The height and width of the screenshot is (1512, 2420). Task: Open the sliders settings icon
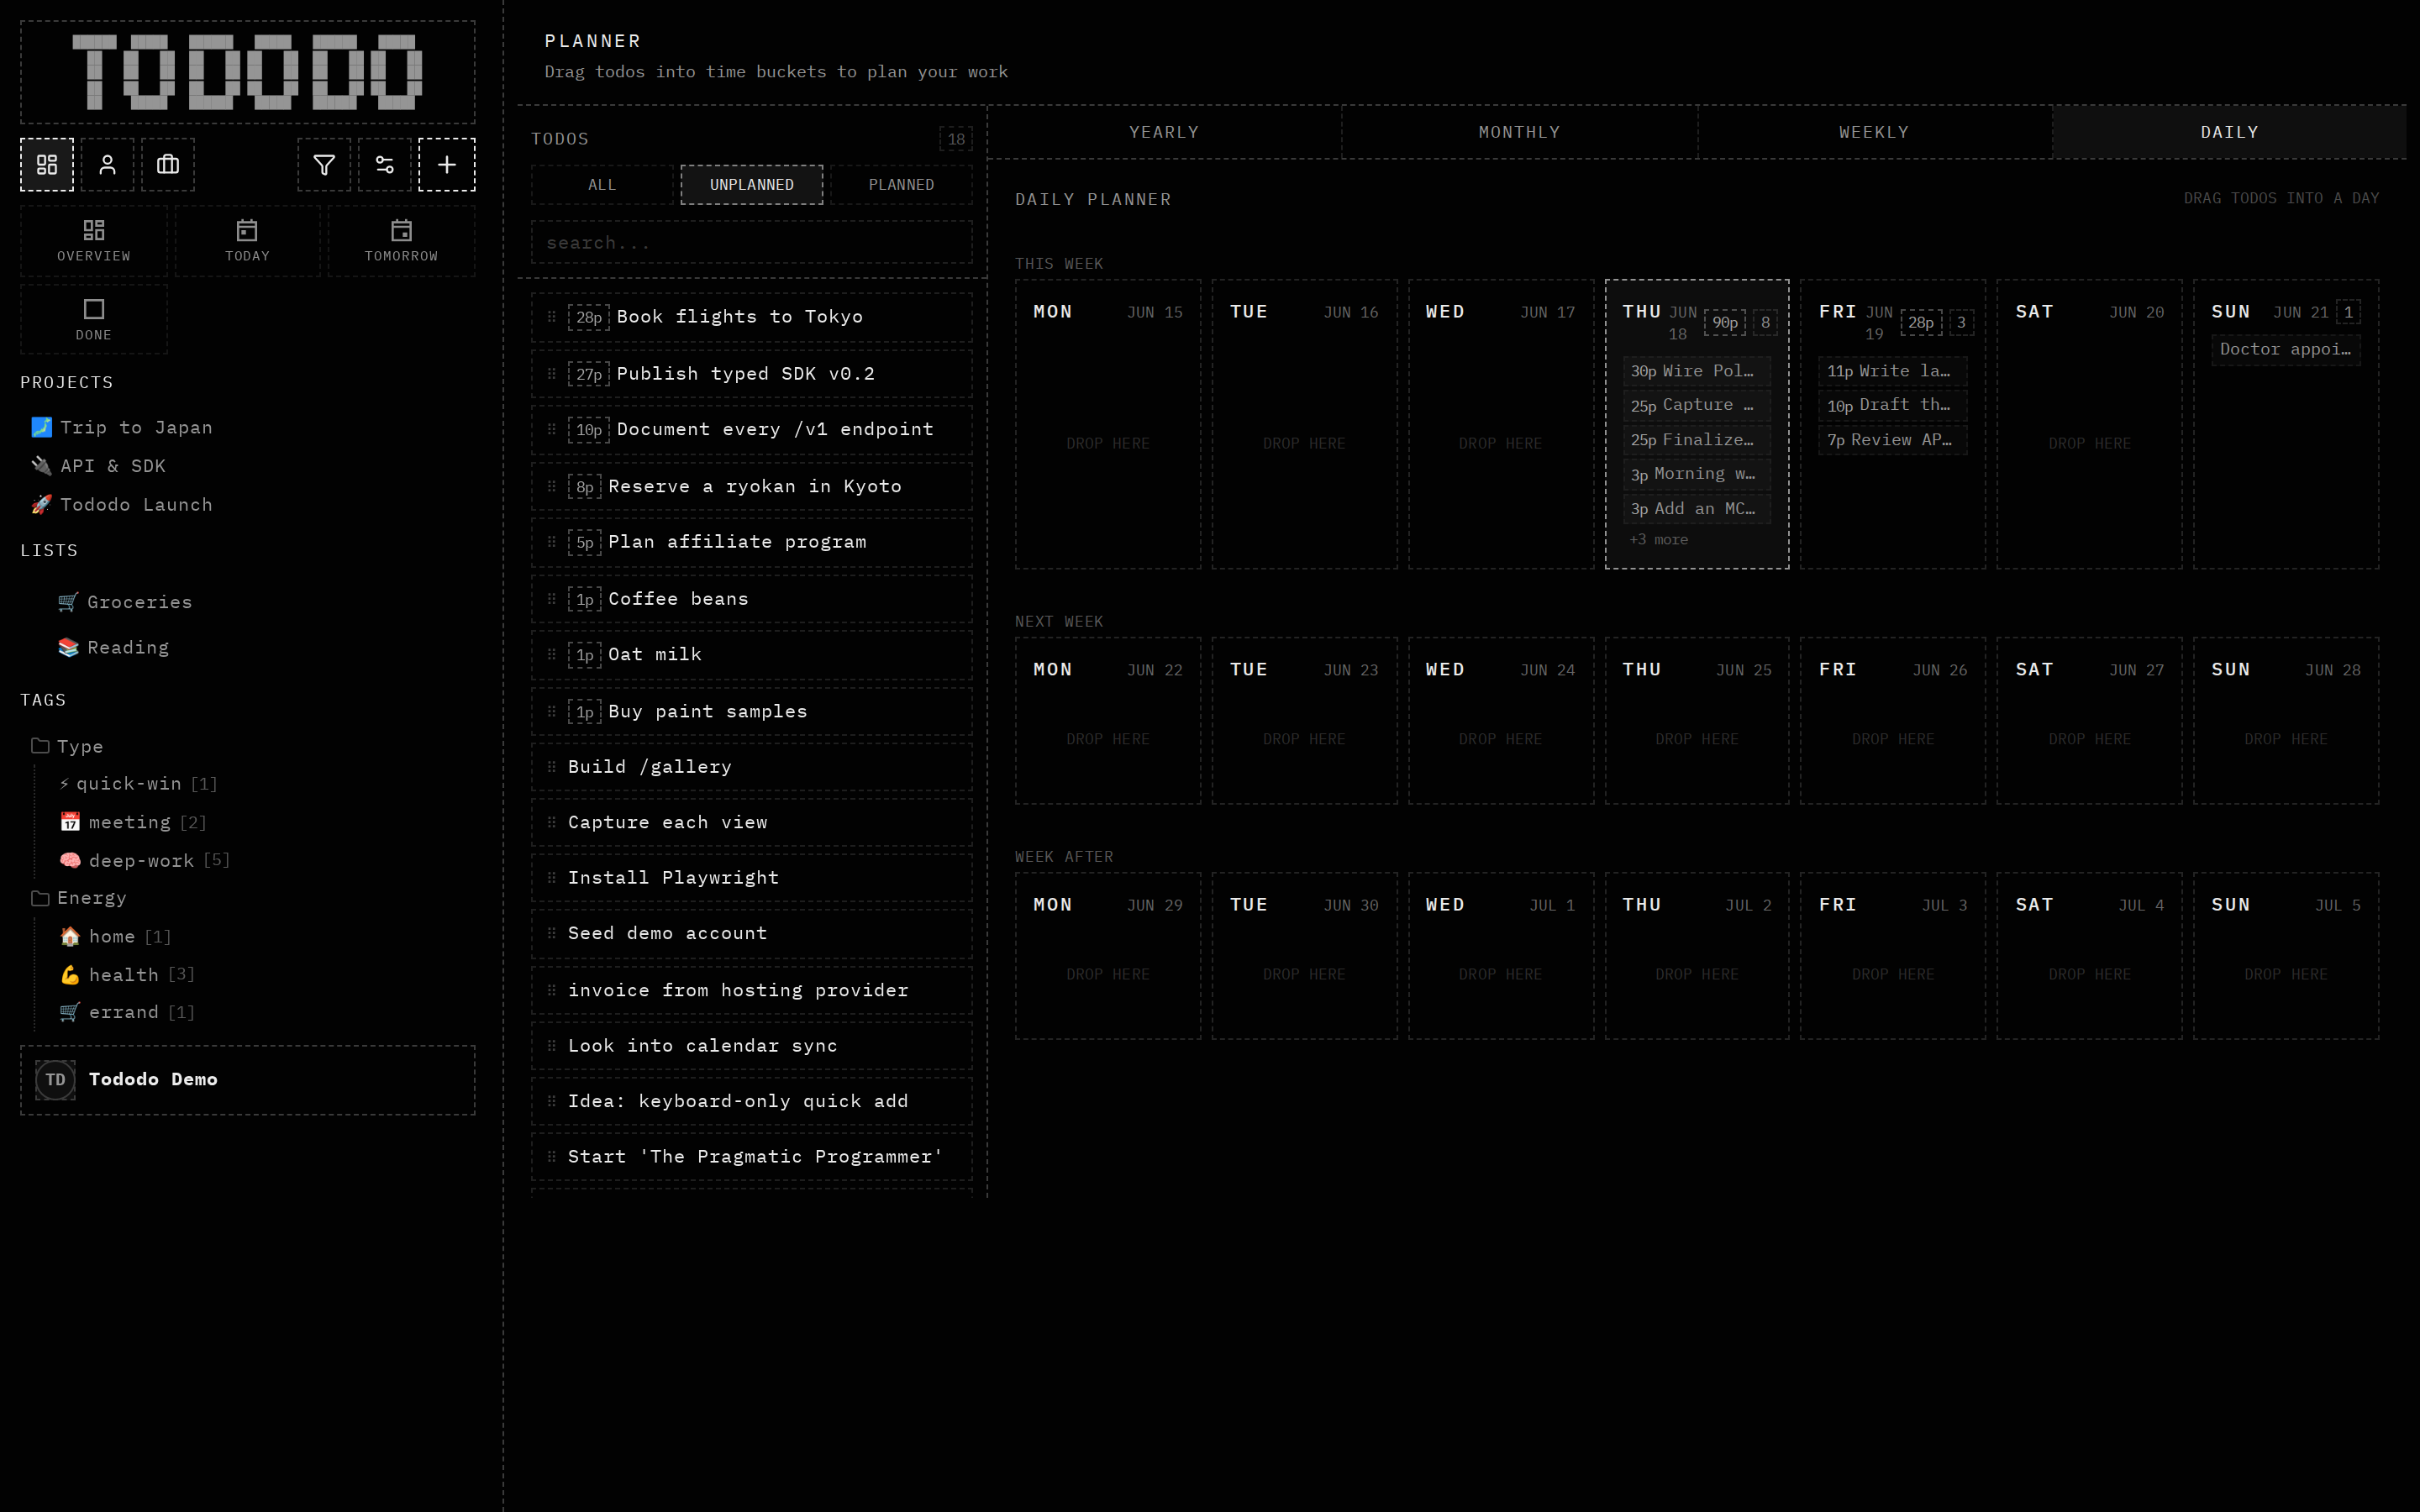click(385, 165)
